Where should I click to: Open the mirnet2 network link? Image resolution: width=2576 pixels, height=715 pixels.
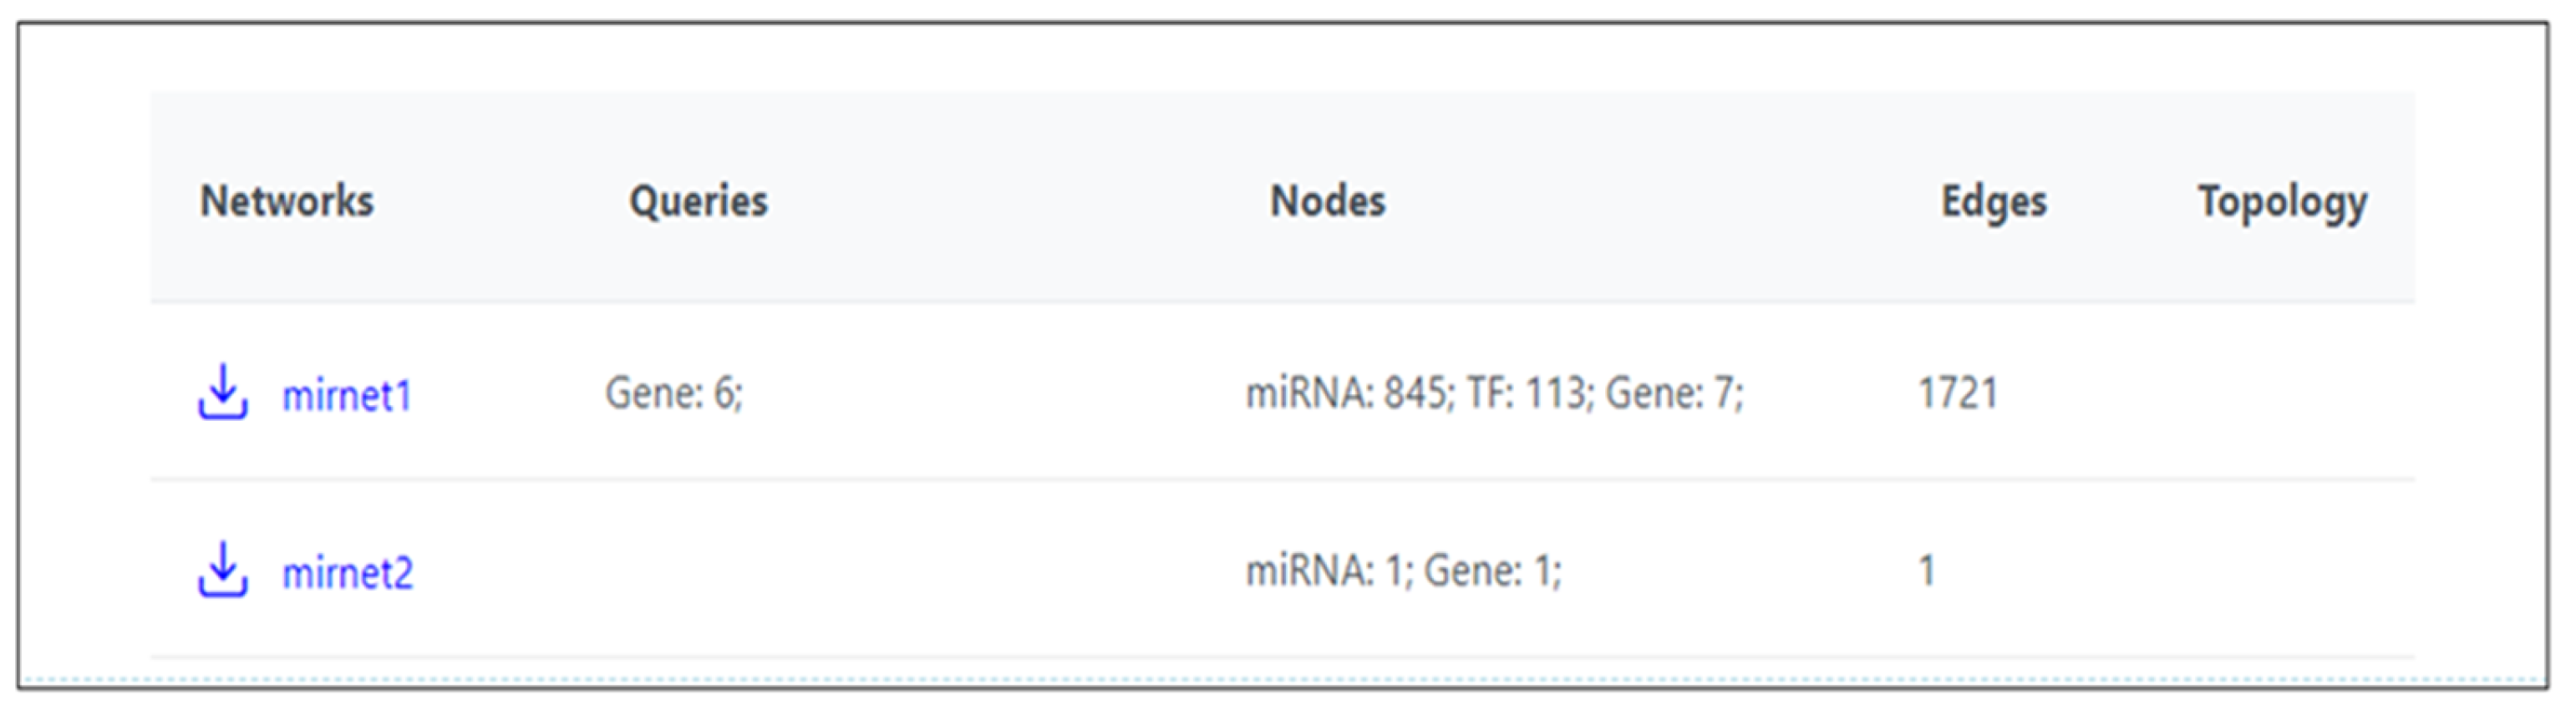pyautogui.click(x=347, y=573)
